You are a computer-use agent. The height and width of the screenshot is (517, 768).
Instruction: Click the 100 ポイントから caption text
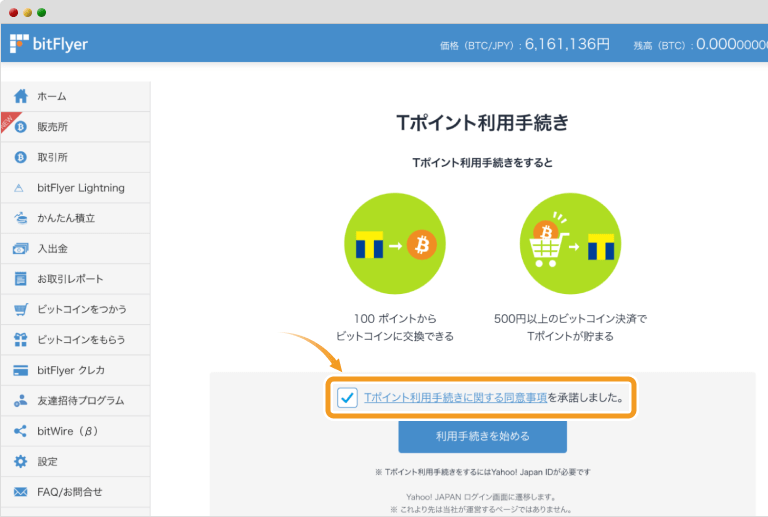point(395,319)
